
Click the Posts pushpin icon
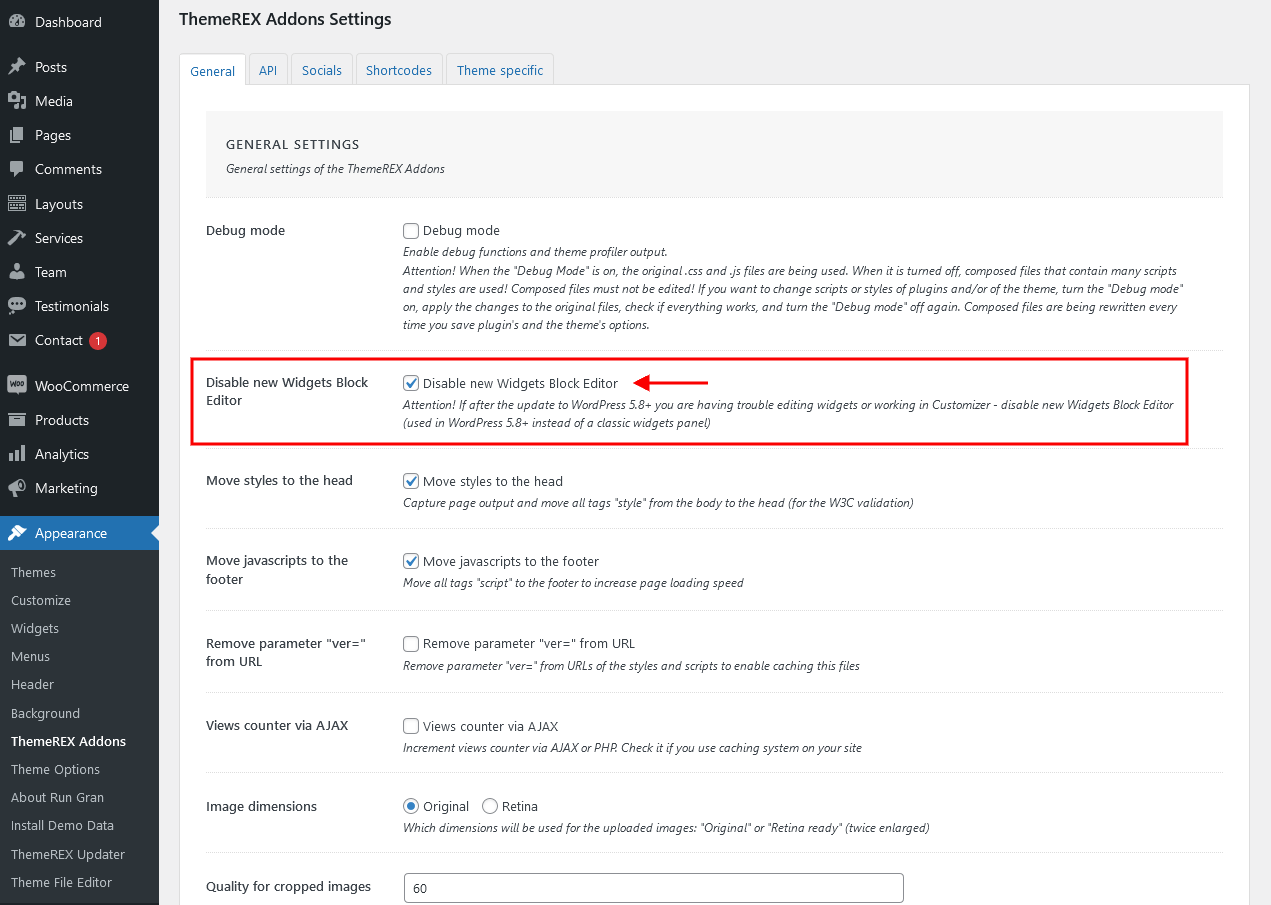pos(17,67)
